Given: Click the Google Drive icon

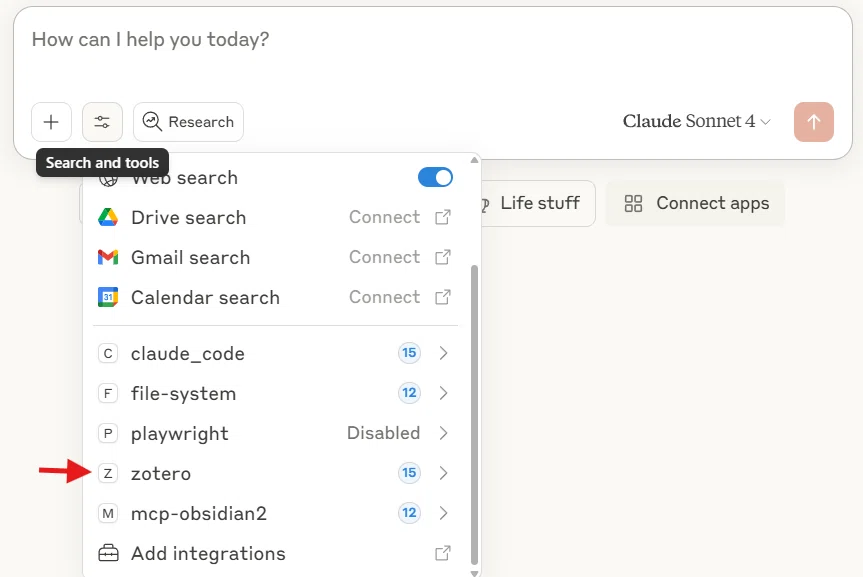Looking at the screenshot, I should pos(108,217).
